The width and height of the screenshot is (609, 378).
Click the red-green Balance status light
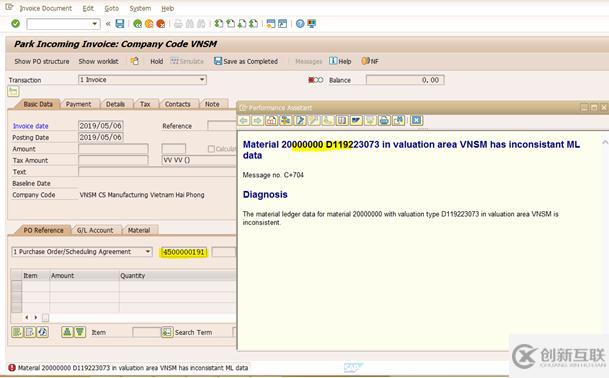coord(315,80)
